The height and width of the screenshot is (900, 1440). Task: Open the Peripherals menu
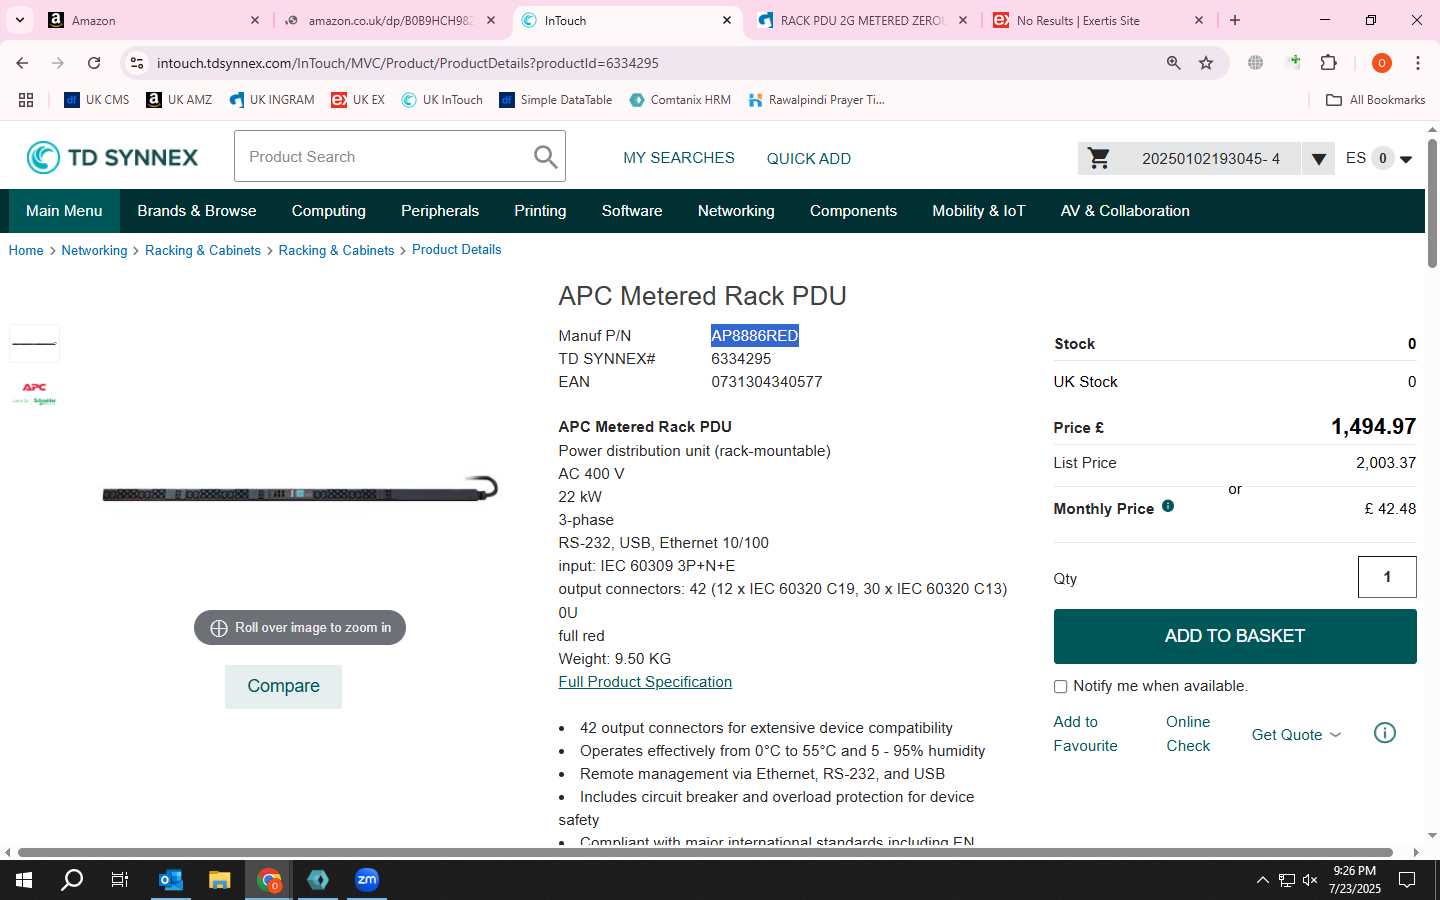pyautogui.click(x=440, y=211)
